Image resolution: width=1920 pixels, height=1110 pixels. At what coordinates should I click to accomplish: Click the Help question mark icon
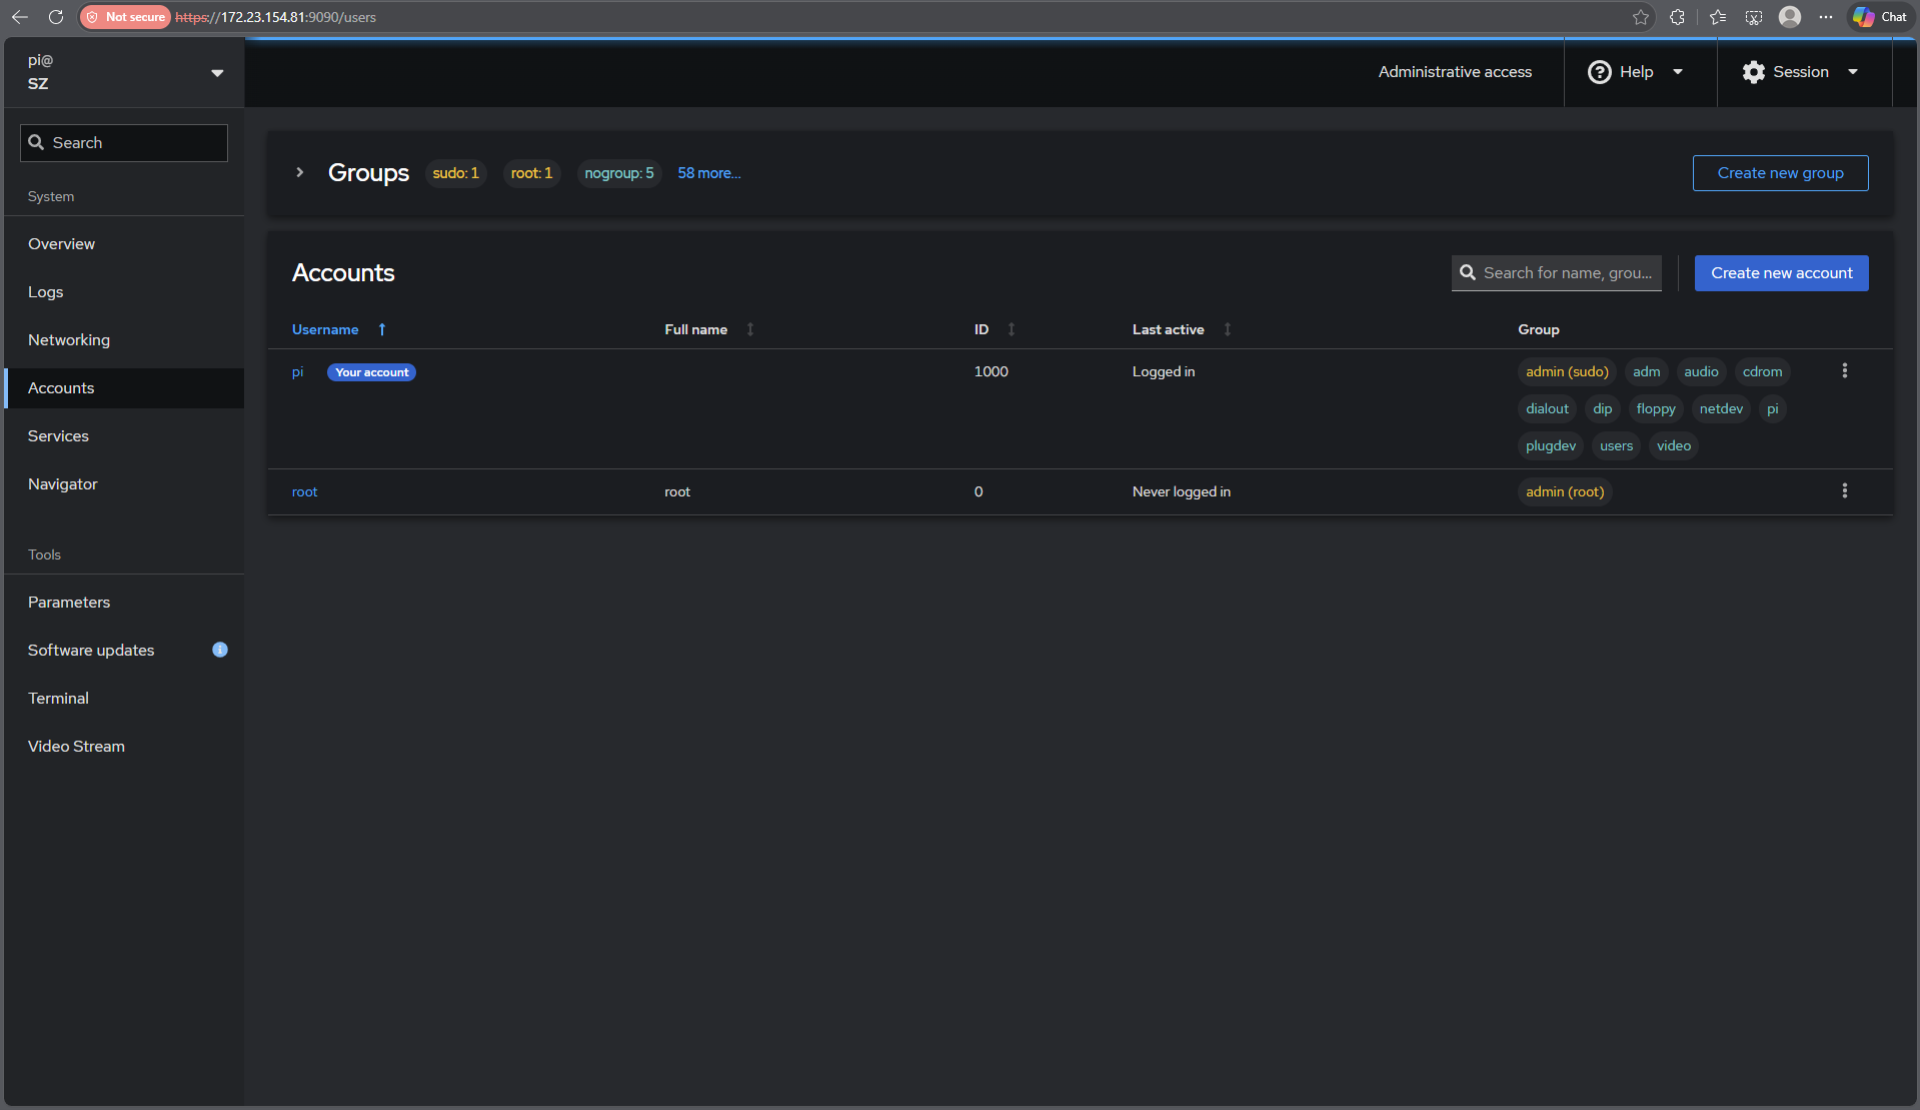tap(1598, 71)
